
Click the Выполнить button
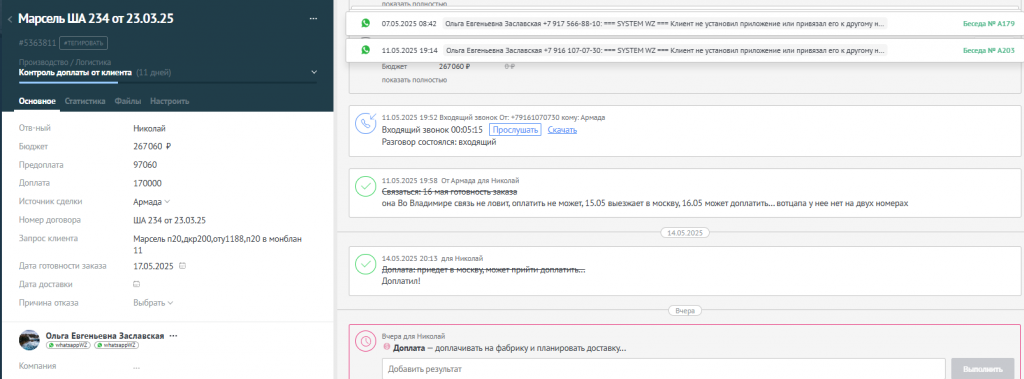coord(984,369)
